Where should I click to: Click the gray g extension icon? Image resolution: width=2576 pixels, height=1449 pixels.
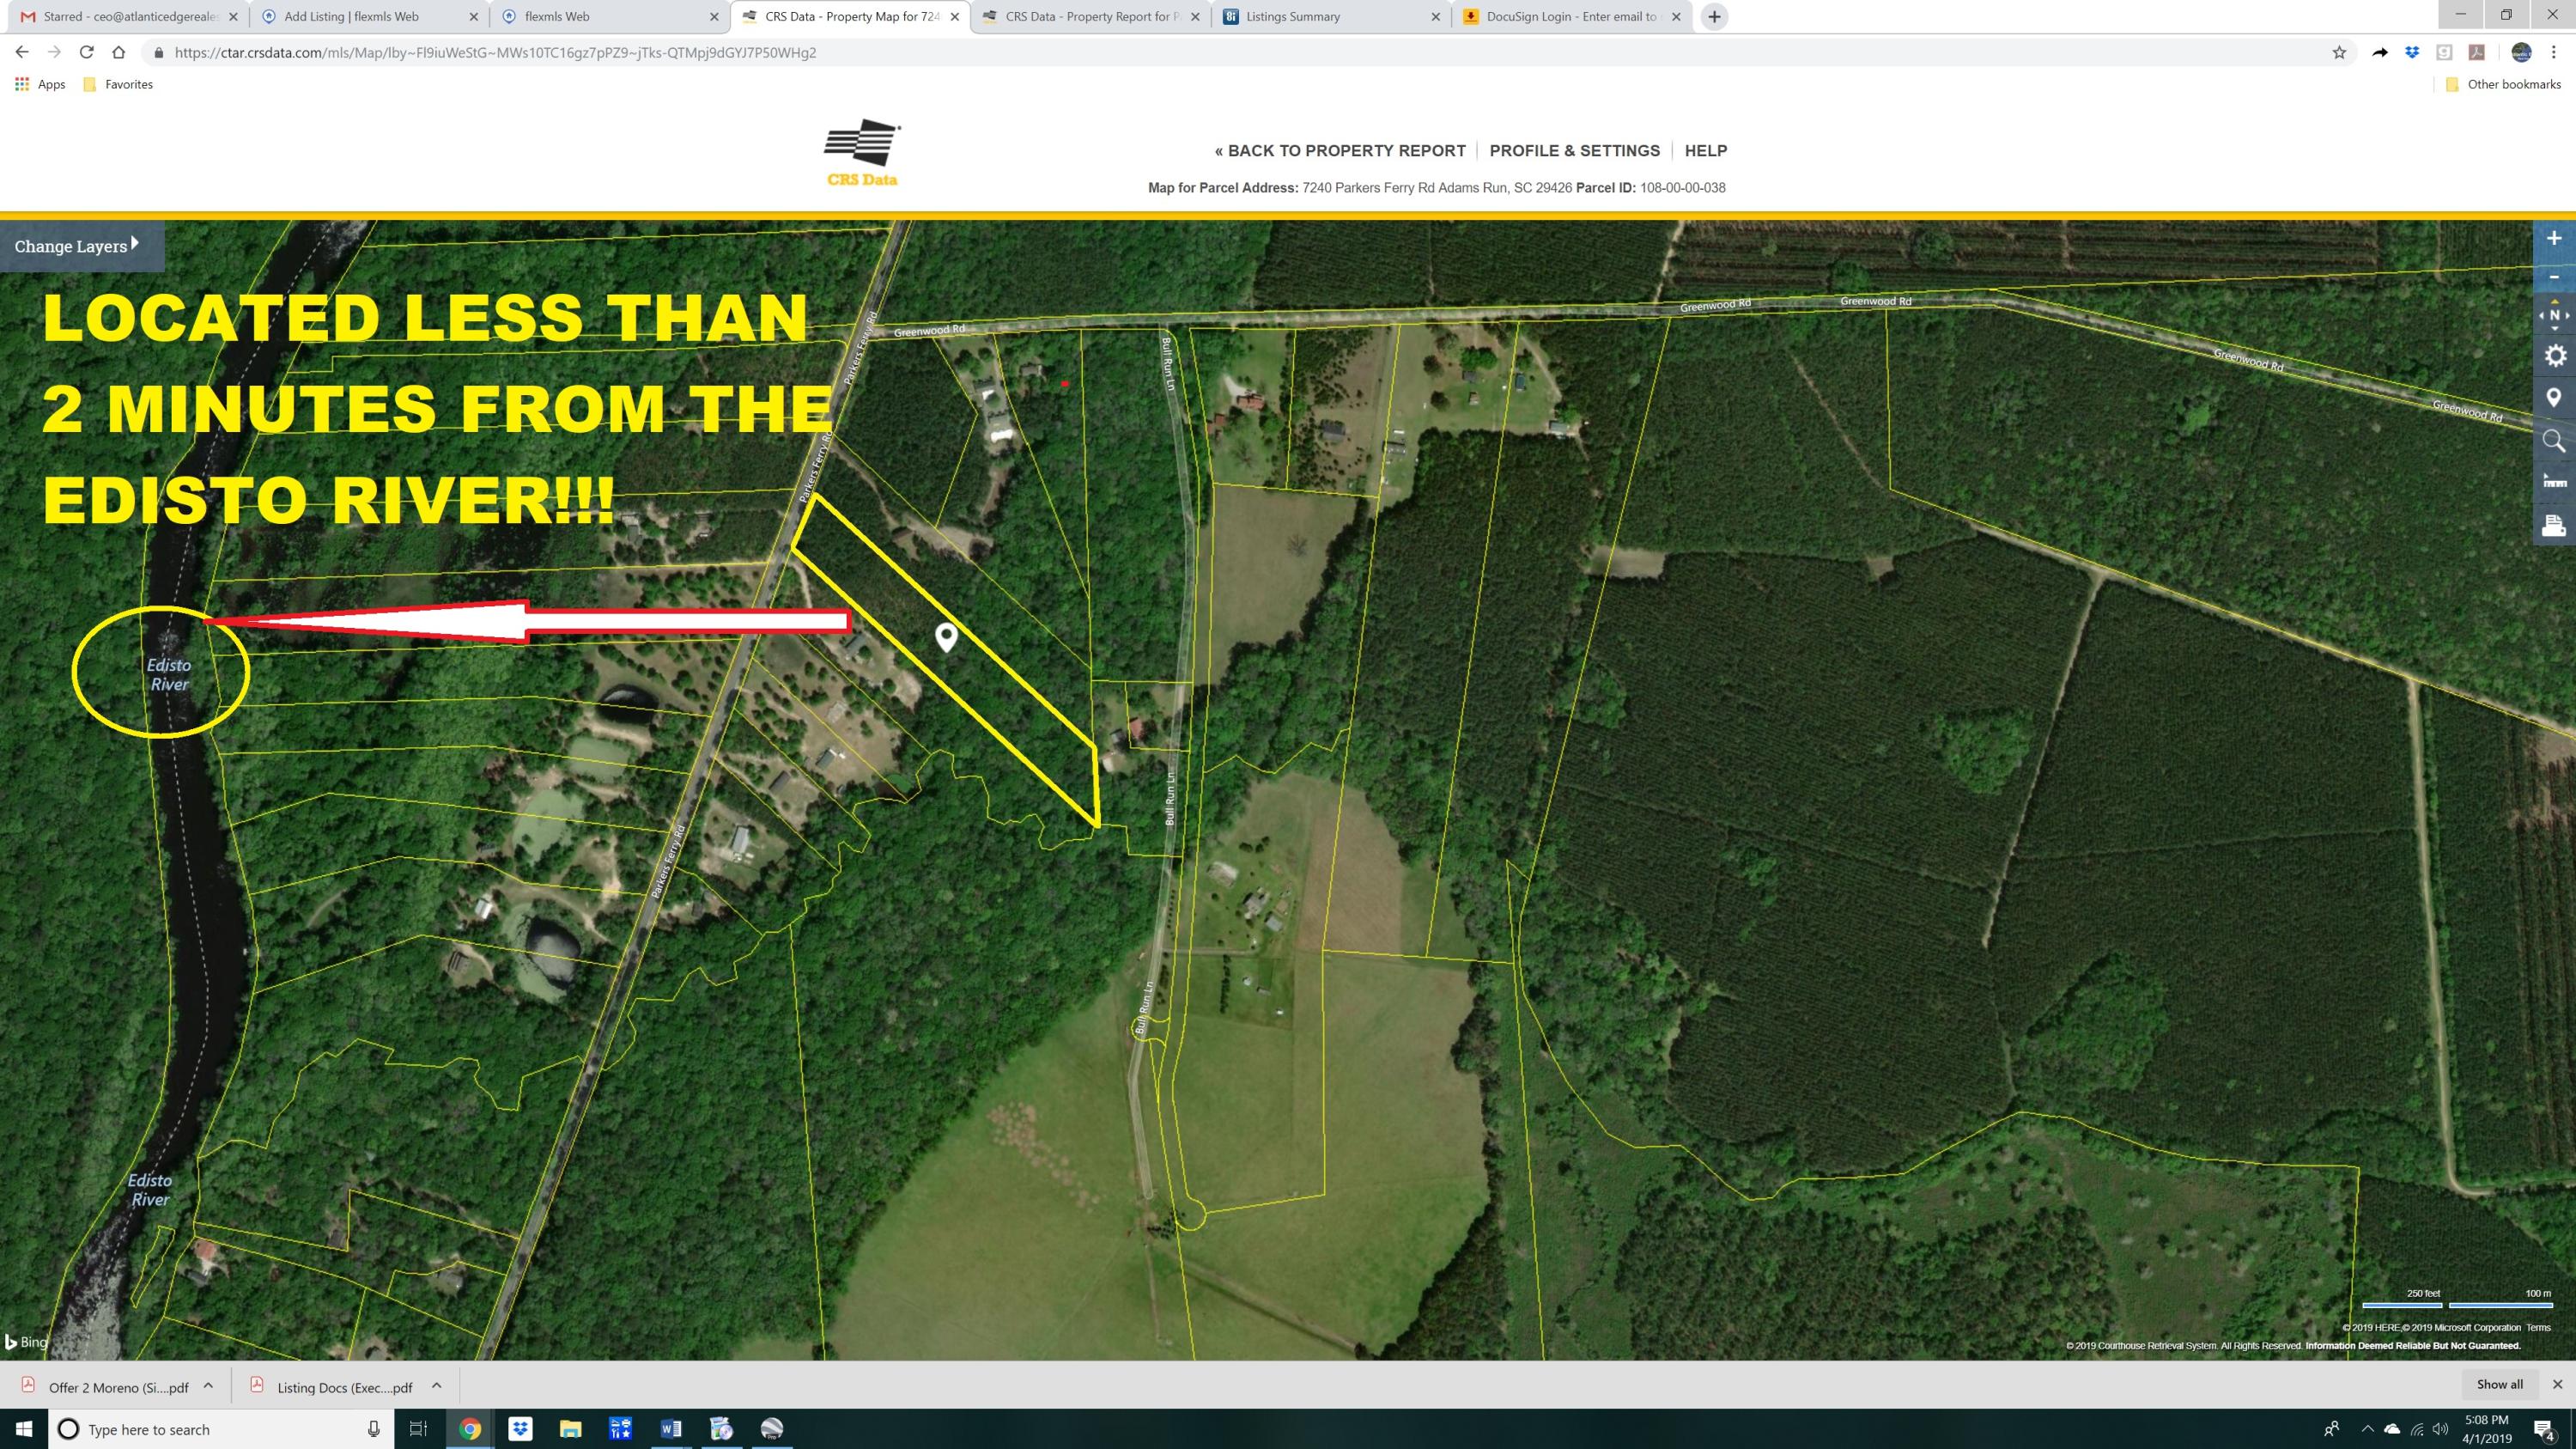(2444, 52)
